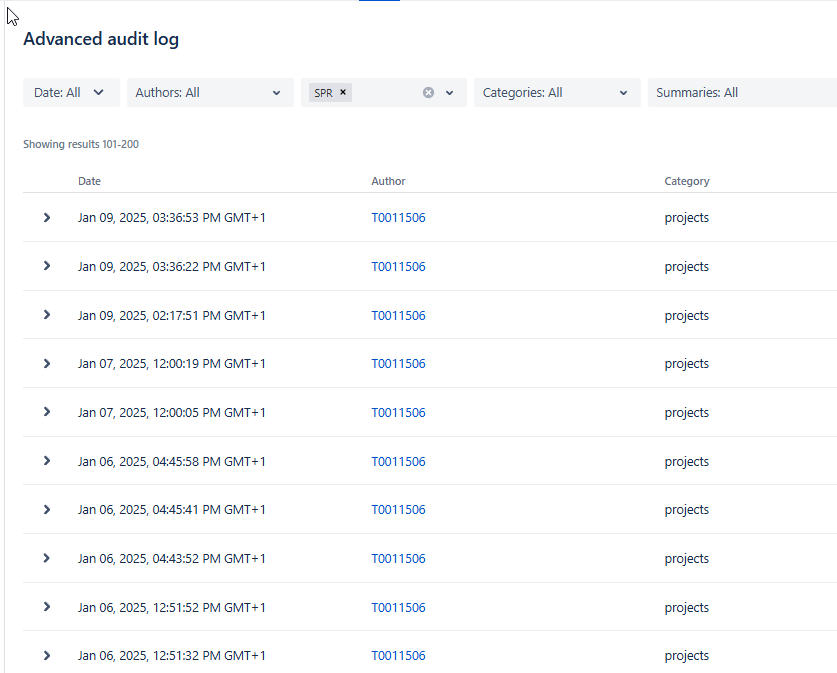The height and width of the screenshot is (673, 837).
Task: Select date 'Jan 09, 2025, 02:17:51 PM GMT+1'
Action: click(171, 315)
